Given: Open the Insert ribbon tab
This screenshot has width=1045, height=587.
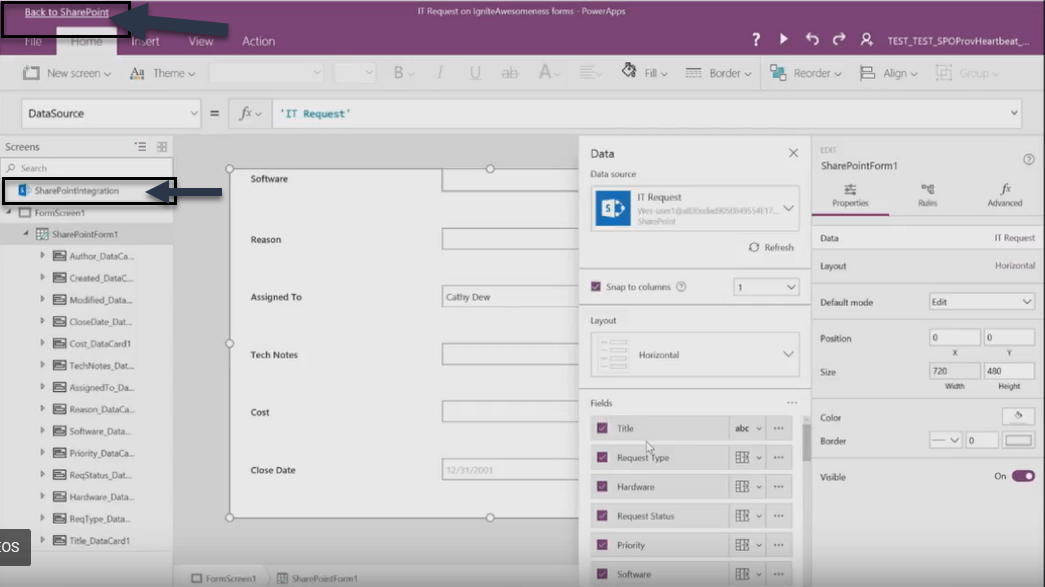Looking at the screenshot, I should 145,41.
